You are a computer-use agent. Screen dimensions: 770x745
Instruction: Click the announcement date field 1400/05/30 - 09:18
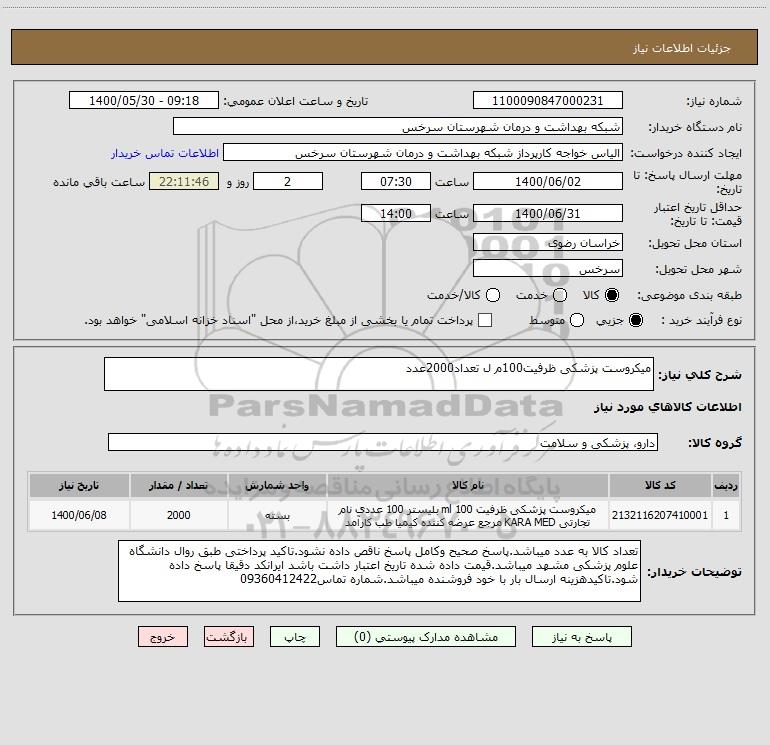(x=144, y=101)
